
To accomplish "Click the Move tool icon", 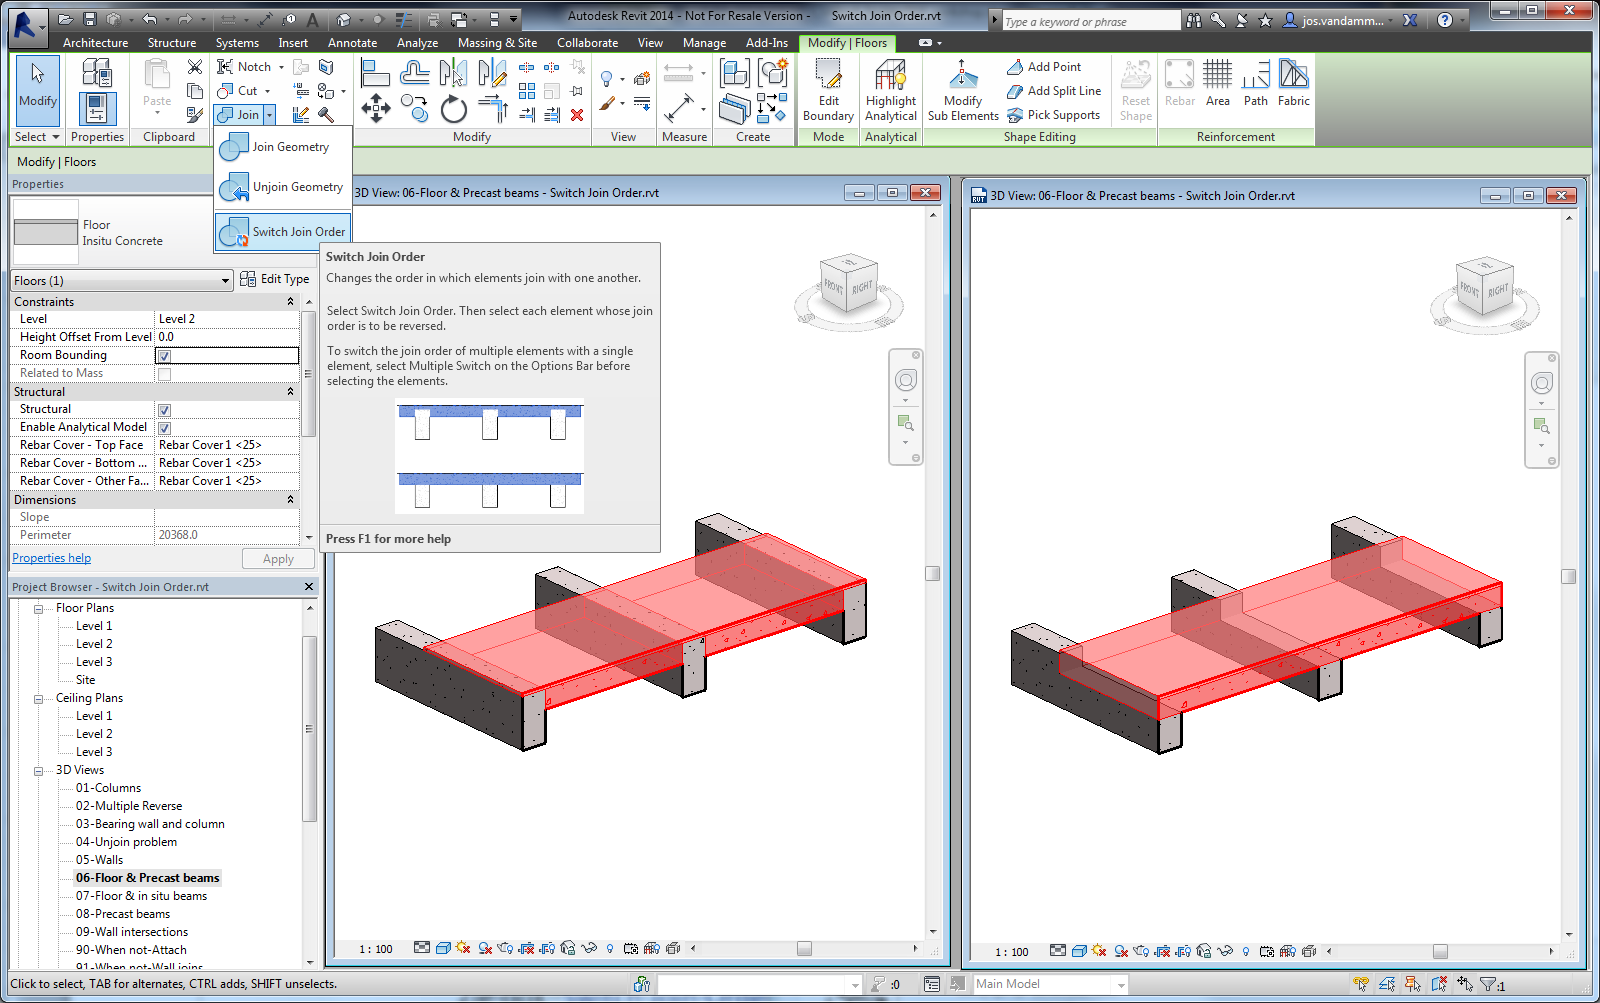I will (376, 108).
